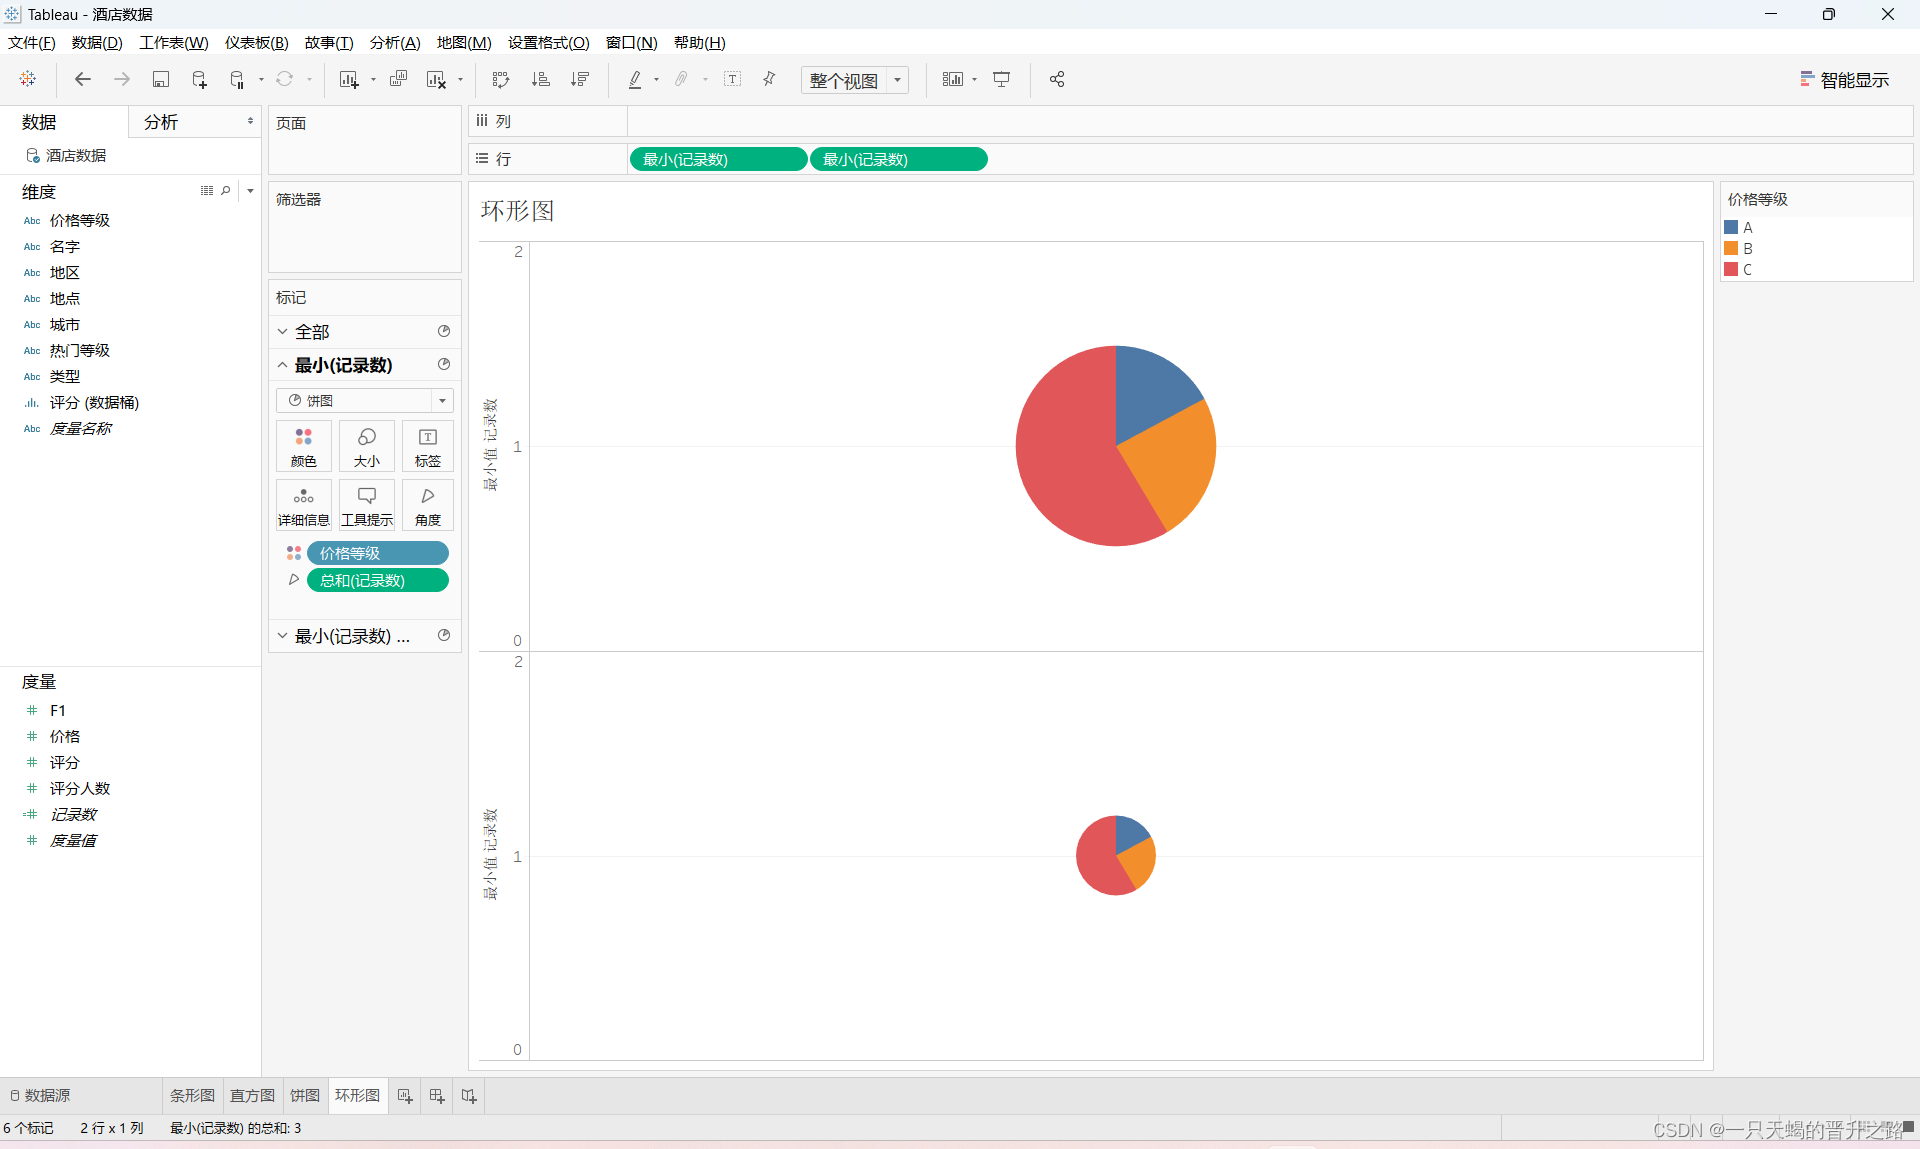Screen dimensions: 1920x1149
Task: Click first 最小(记录数) pill on rows shelf
Action: tap(718, 160)
